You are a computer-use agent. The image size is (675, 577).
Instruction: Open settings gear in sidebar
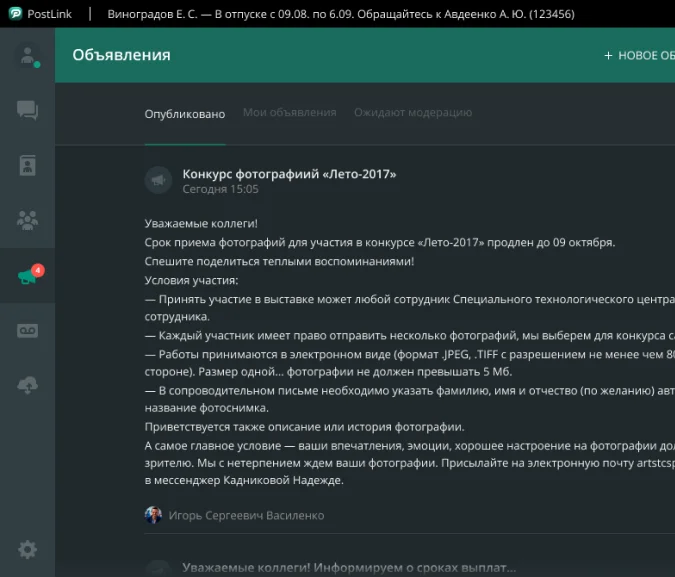[27, 549]
